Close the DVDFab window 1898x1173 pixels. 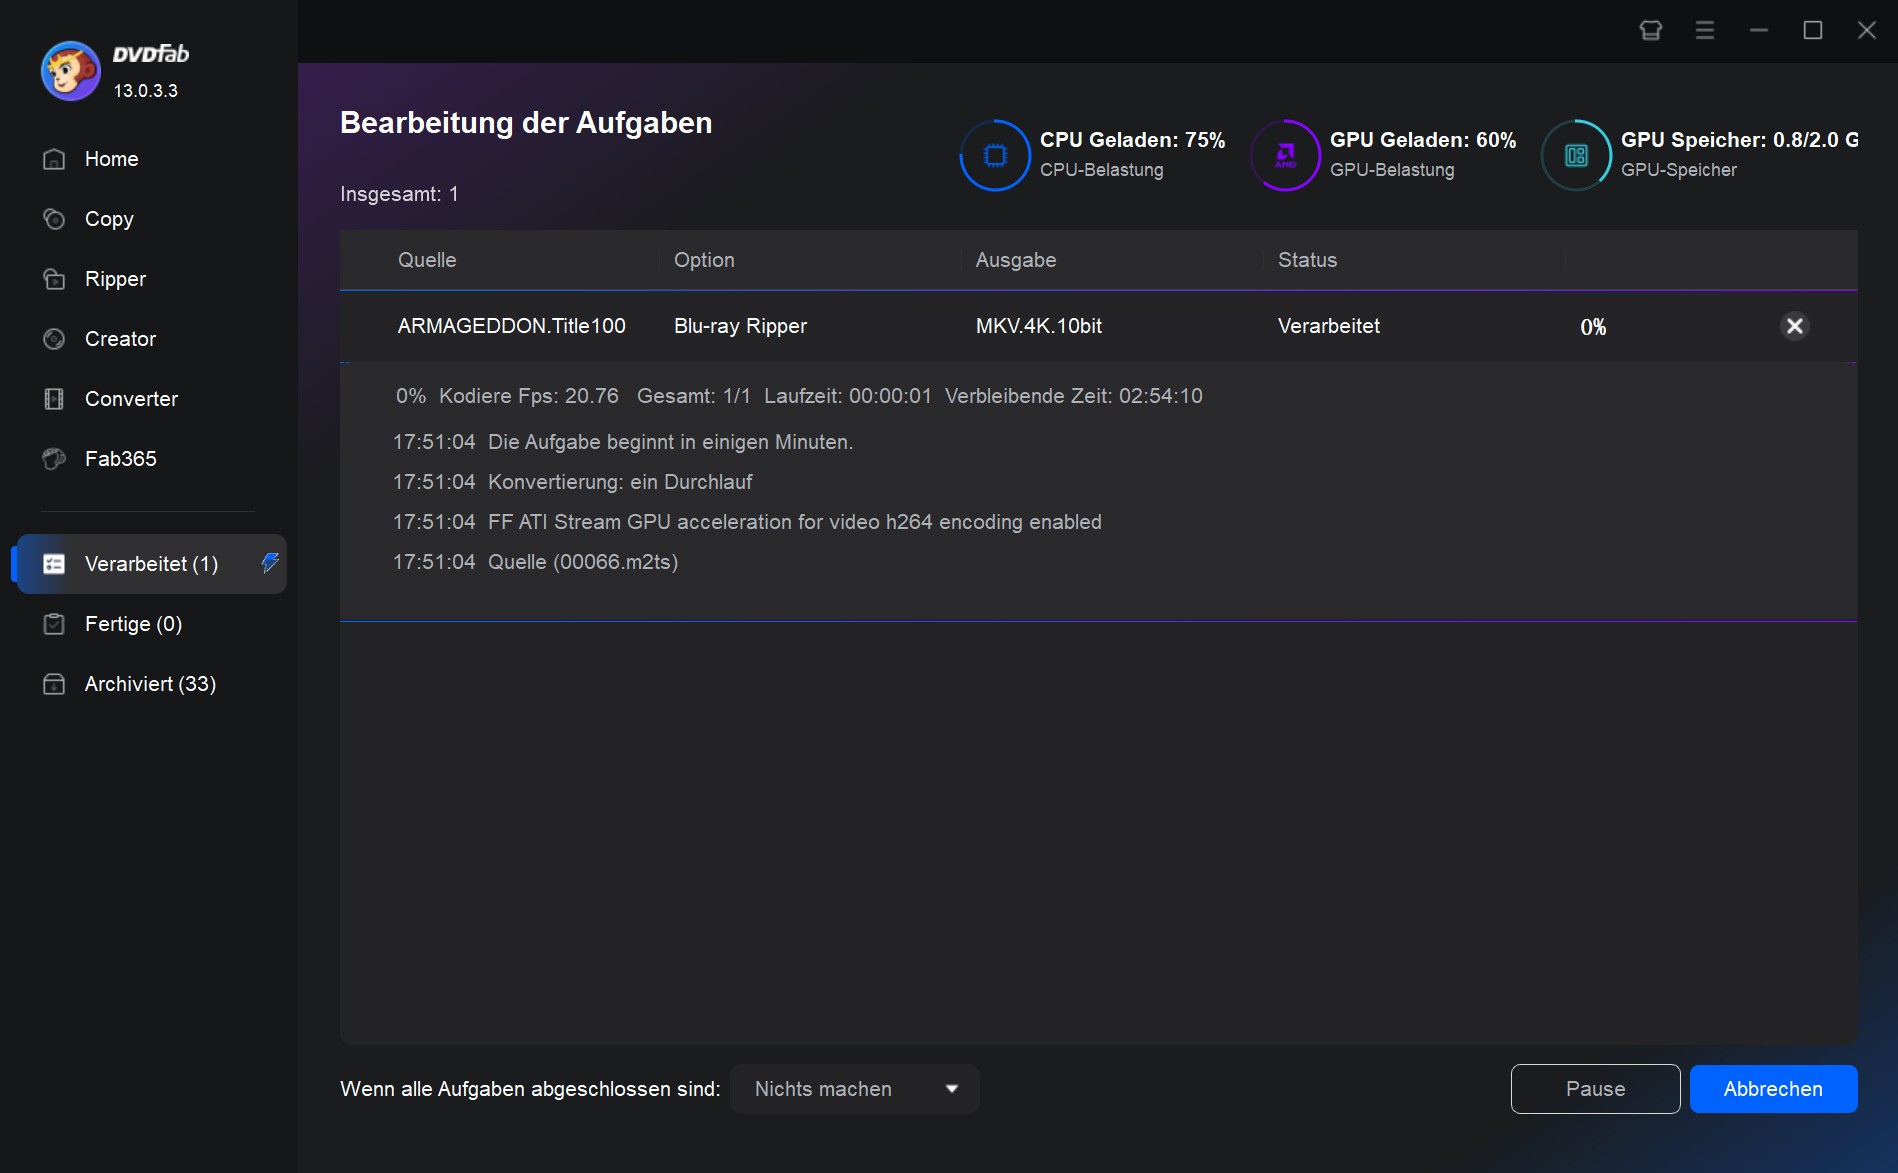pyautogui.click(x=1867, y=30)
